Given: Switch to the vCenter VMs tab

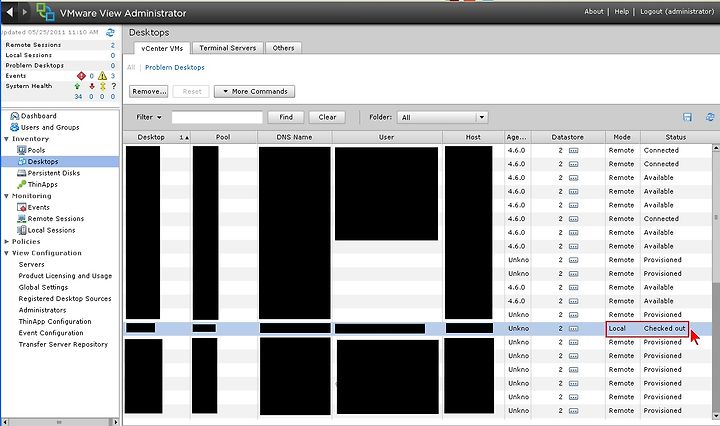Looking at the screenshot, I should pyautogui.click(x=162, y=48).
